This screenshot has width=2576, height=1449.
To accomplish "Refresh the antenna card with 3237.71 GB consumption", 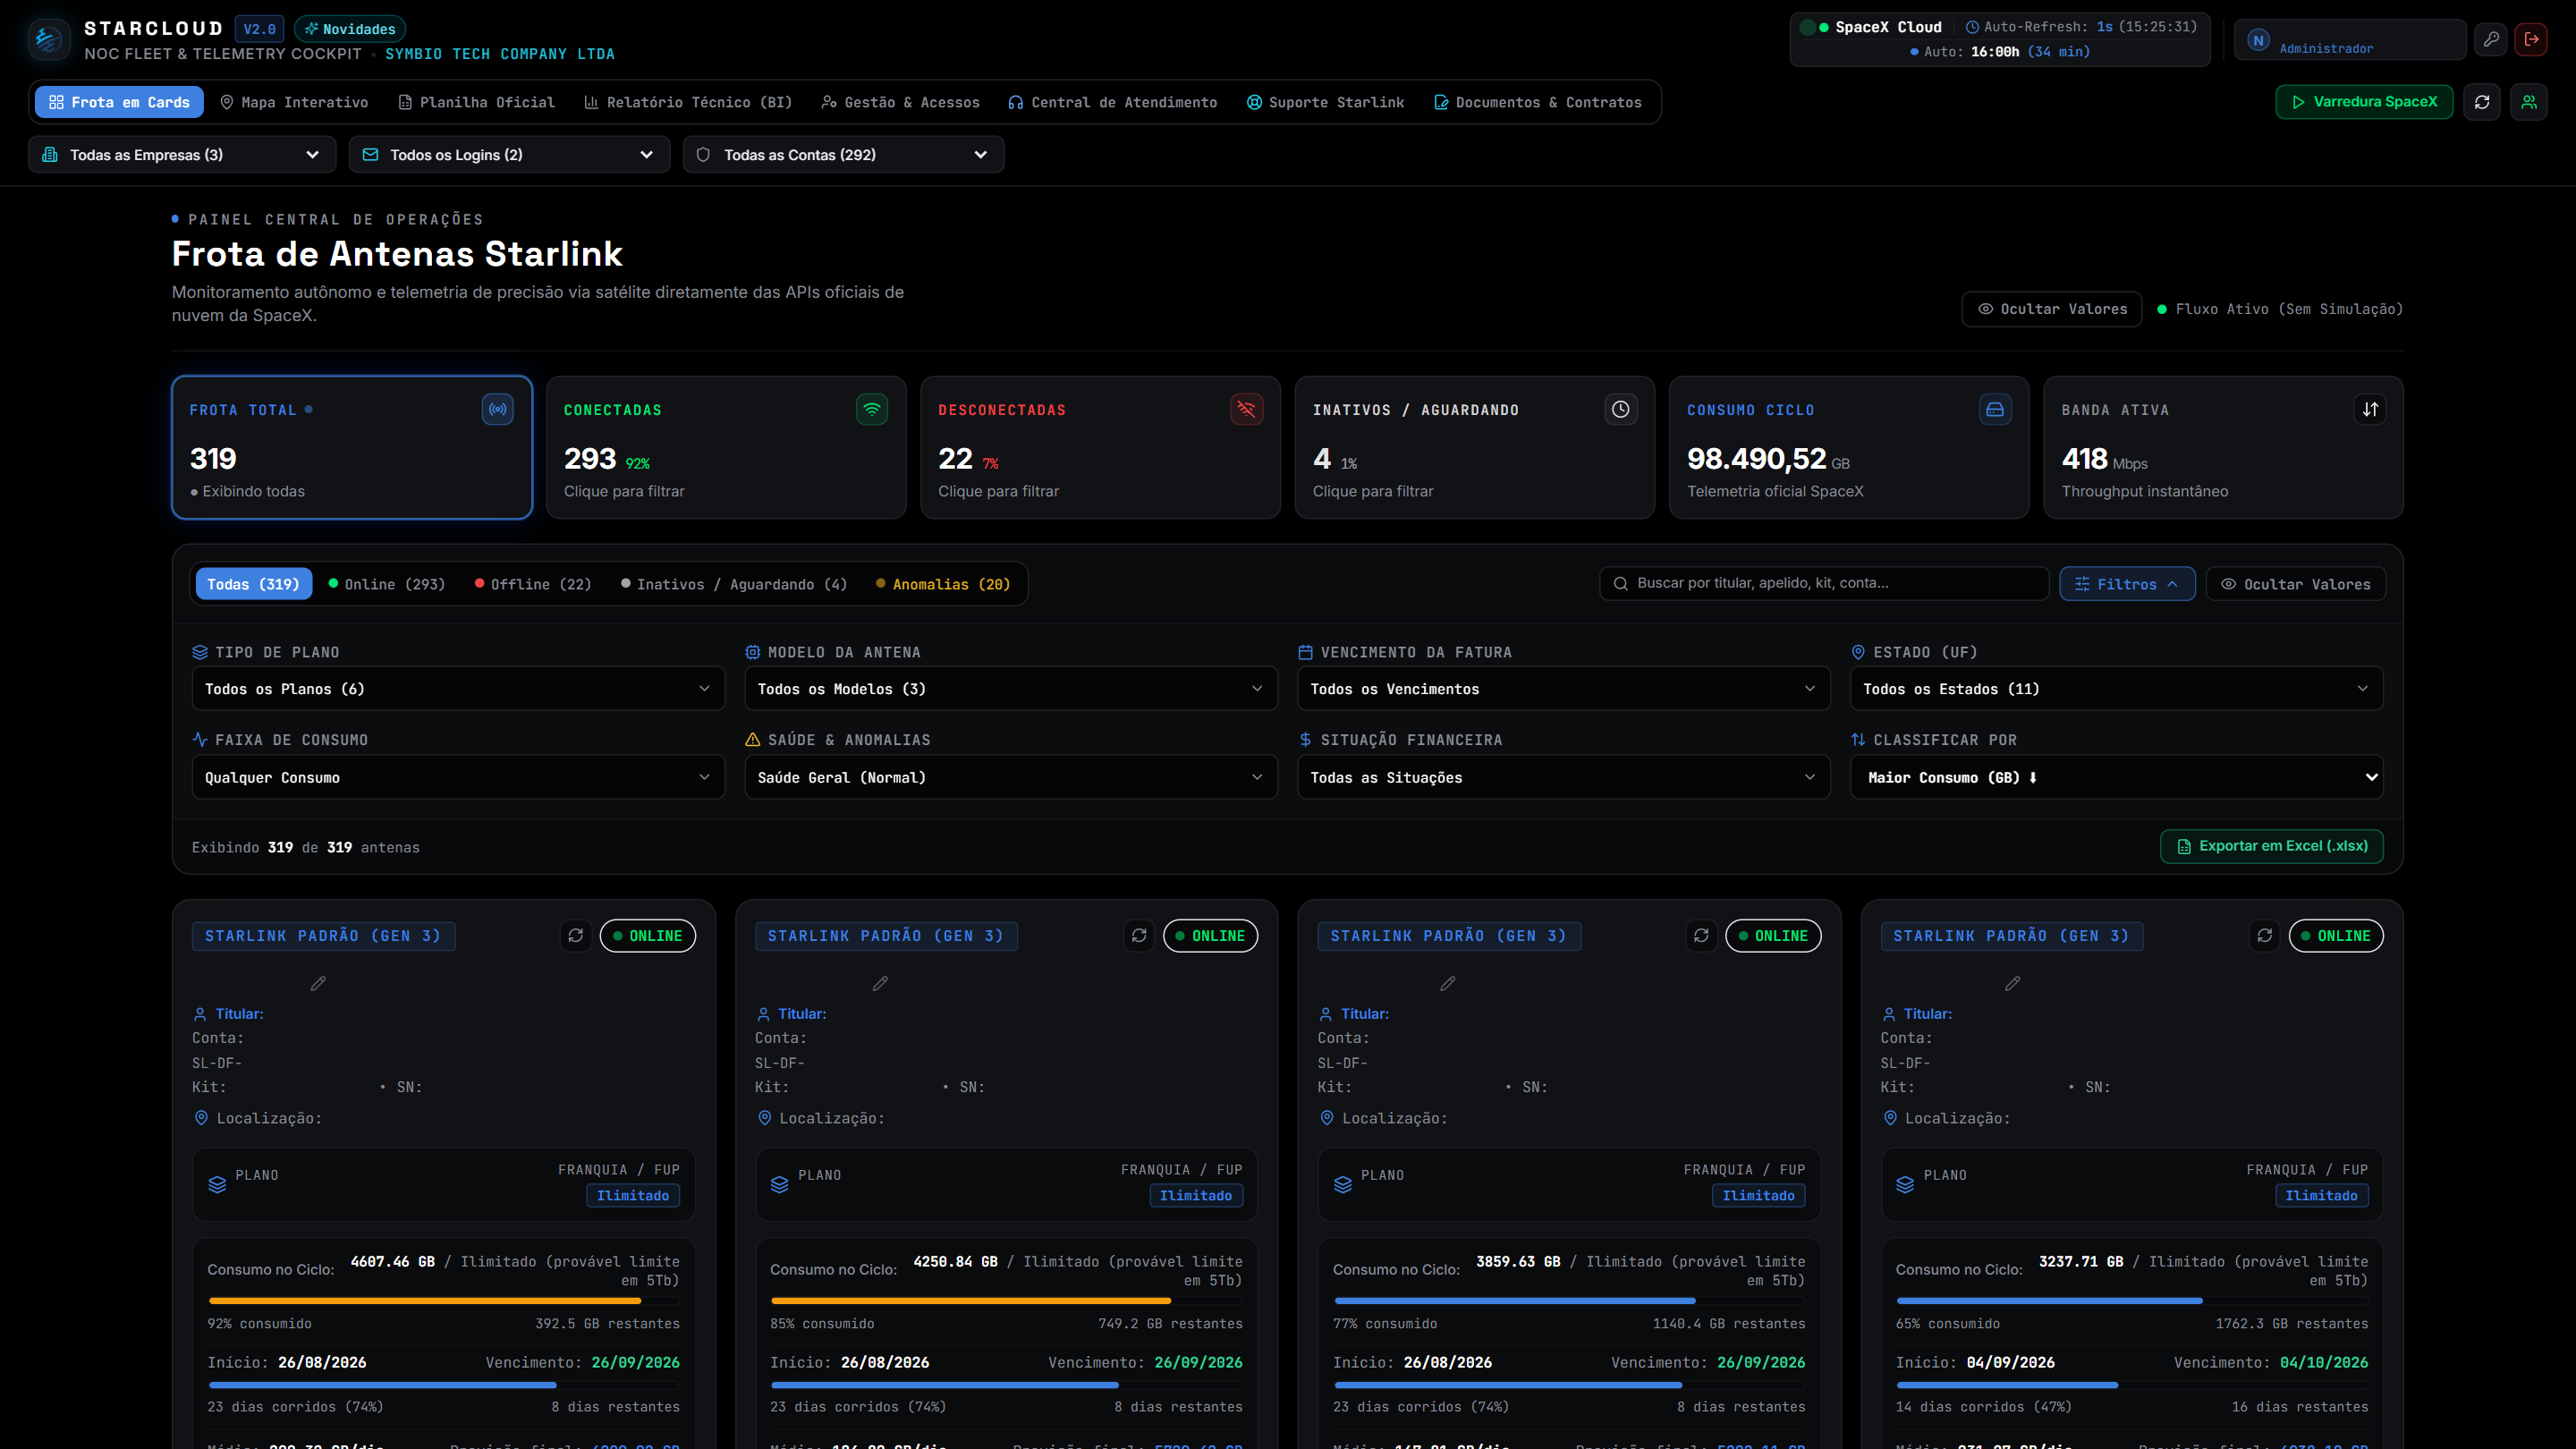I will click(x=2265, y=935).
